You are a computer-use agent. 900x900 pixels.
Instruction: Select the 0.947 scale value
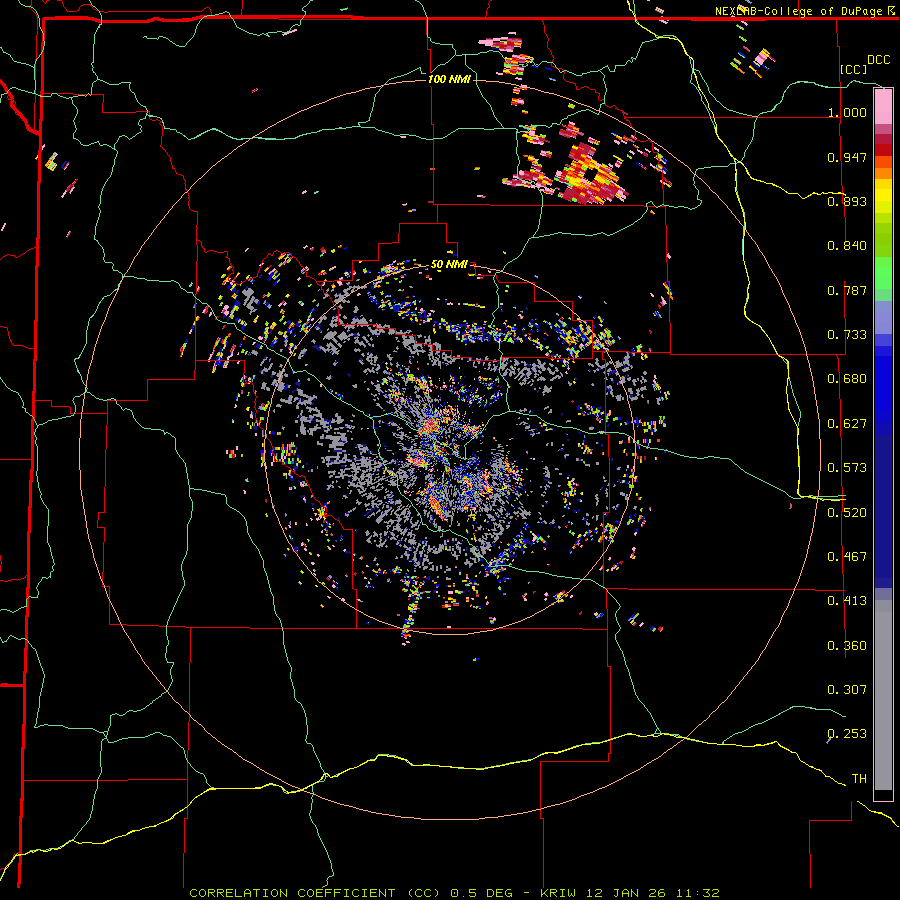tap(847, 157)
